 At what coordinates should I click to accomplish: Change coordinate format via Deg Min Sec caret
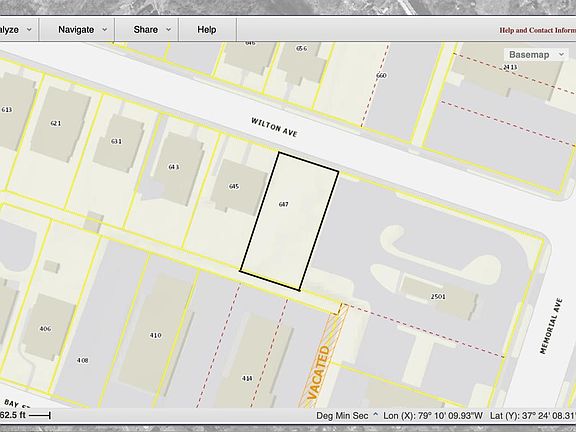pyautogui.click(x=375, y=415)
